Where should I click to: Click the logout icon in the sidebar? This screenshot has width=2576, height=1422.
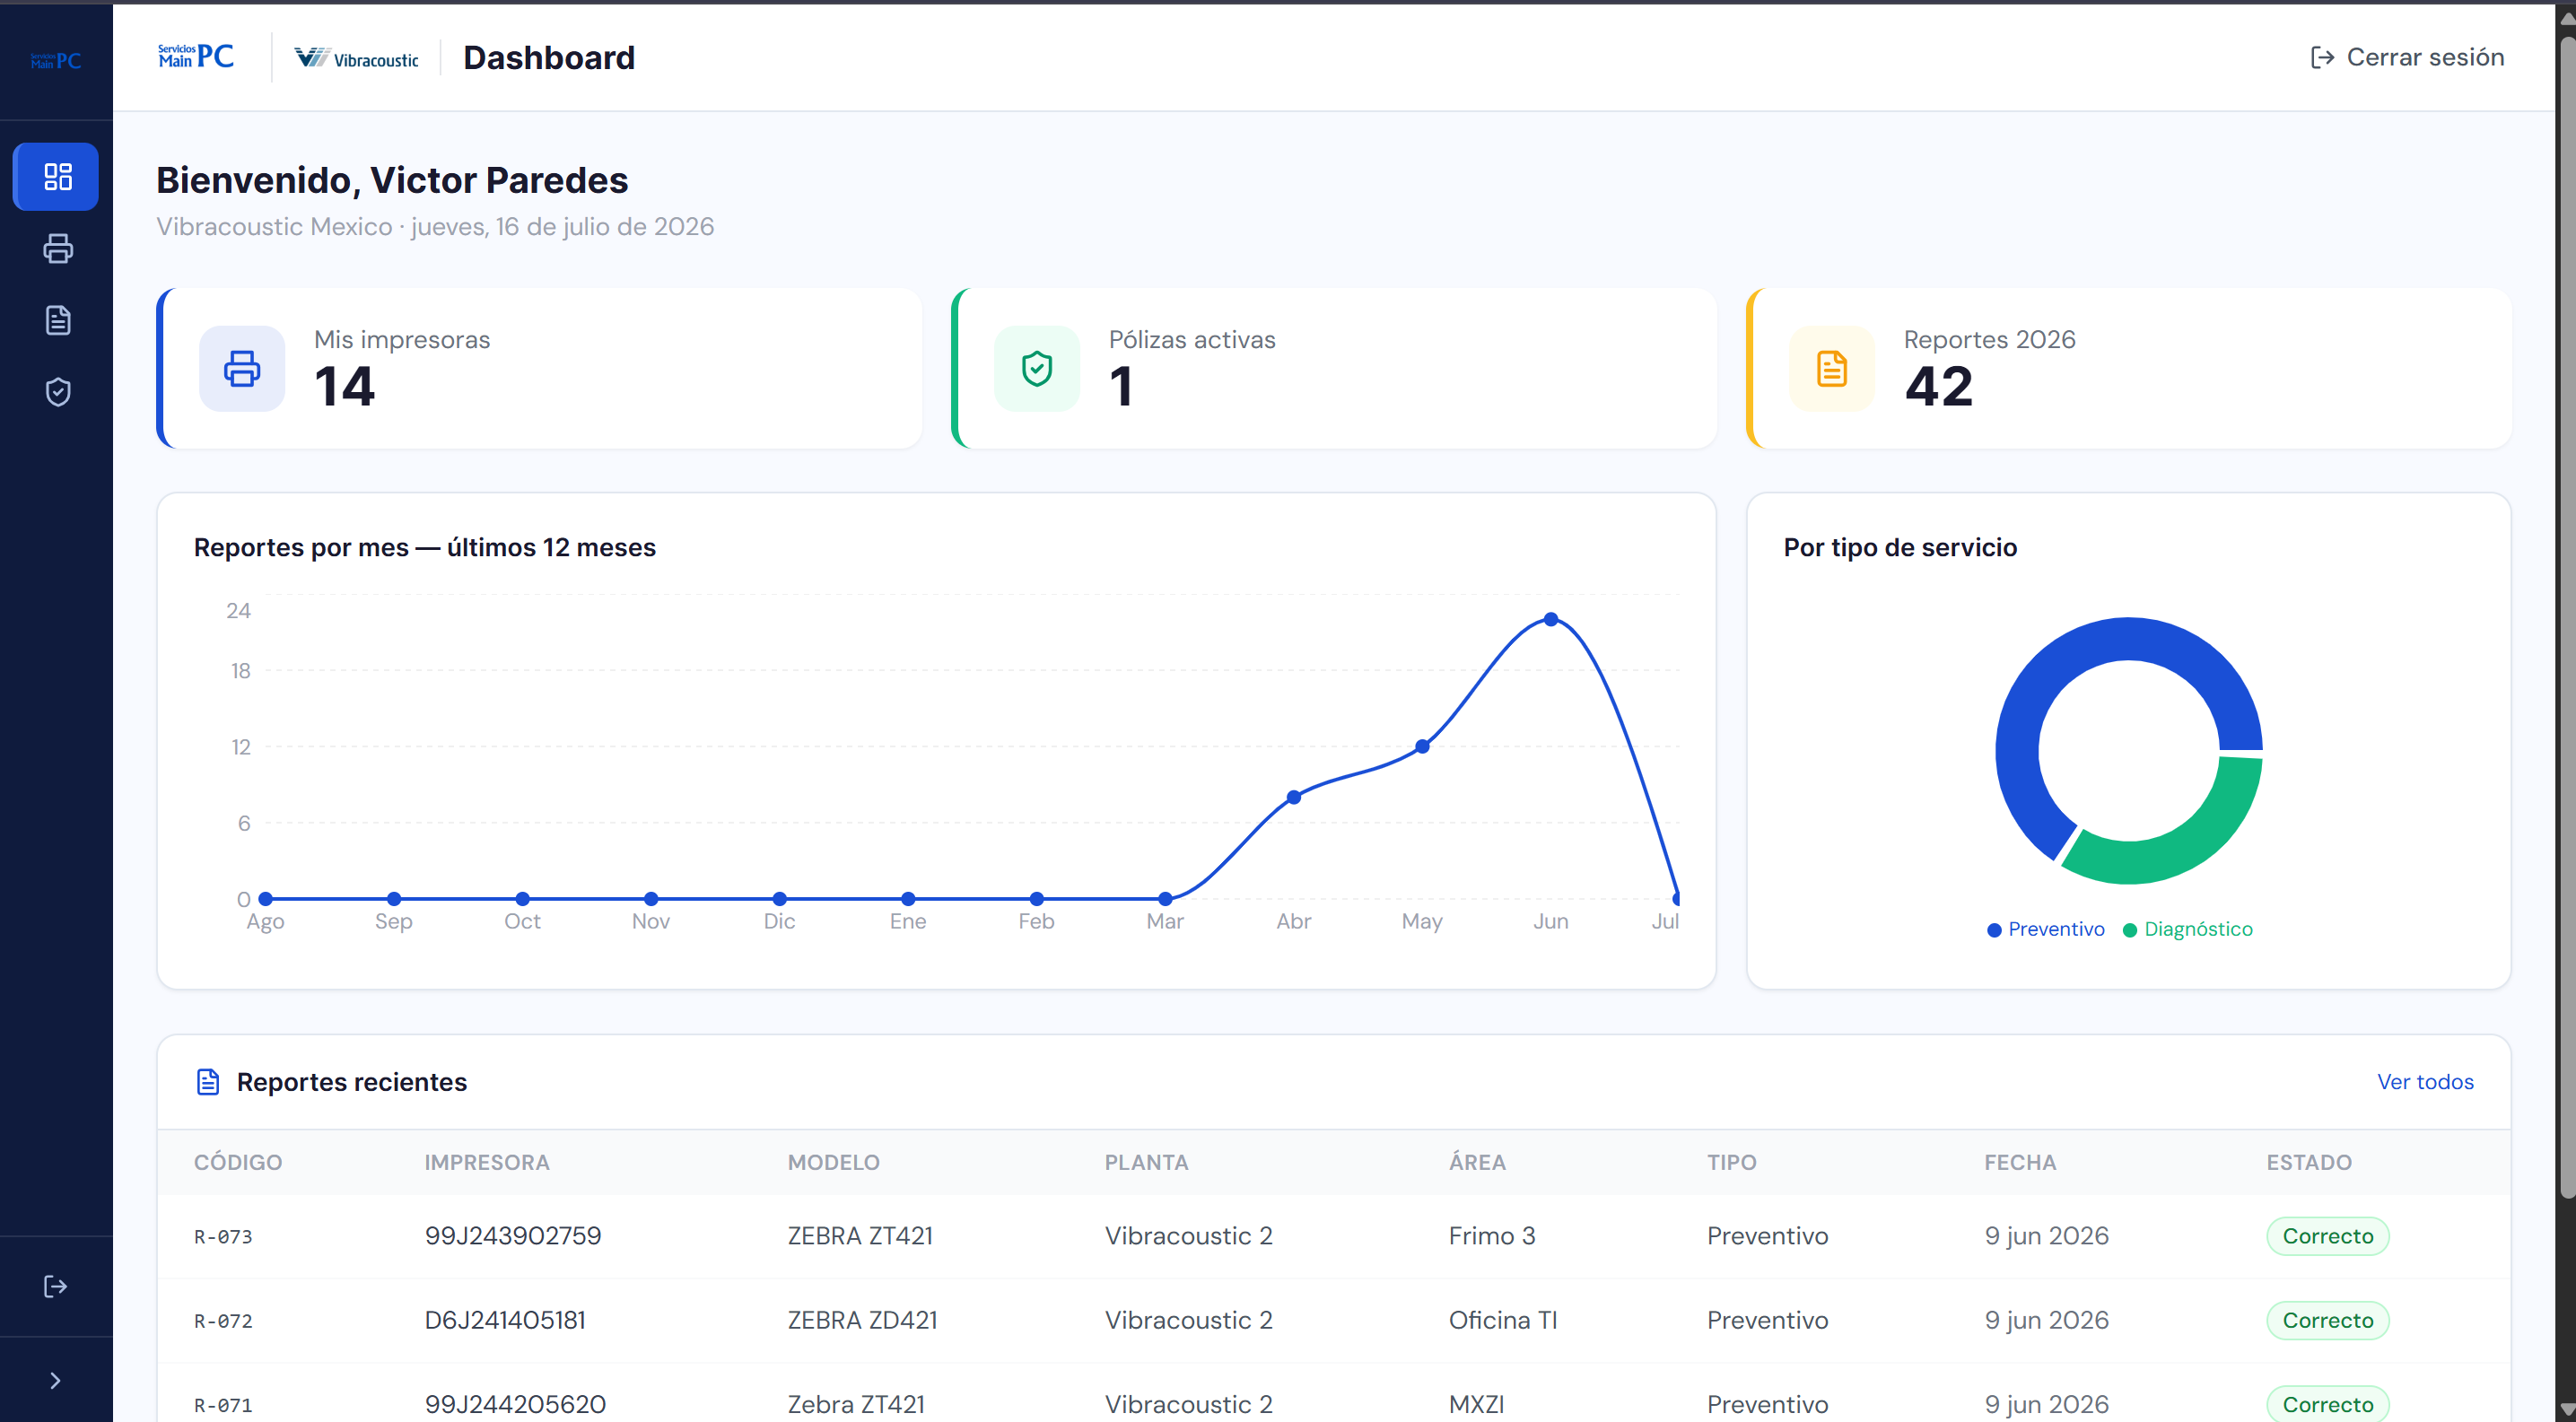(x=56, y=1286)
